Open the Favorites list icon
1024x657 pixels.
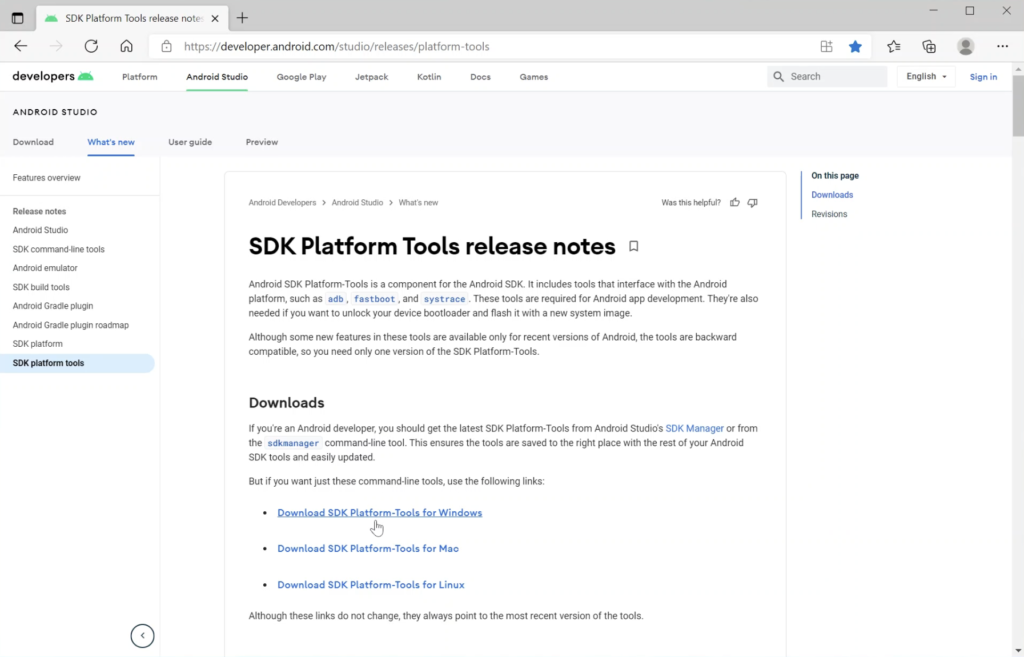coord(893,46)
